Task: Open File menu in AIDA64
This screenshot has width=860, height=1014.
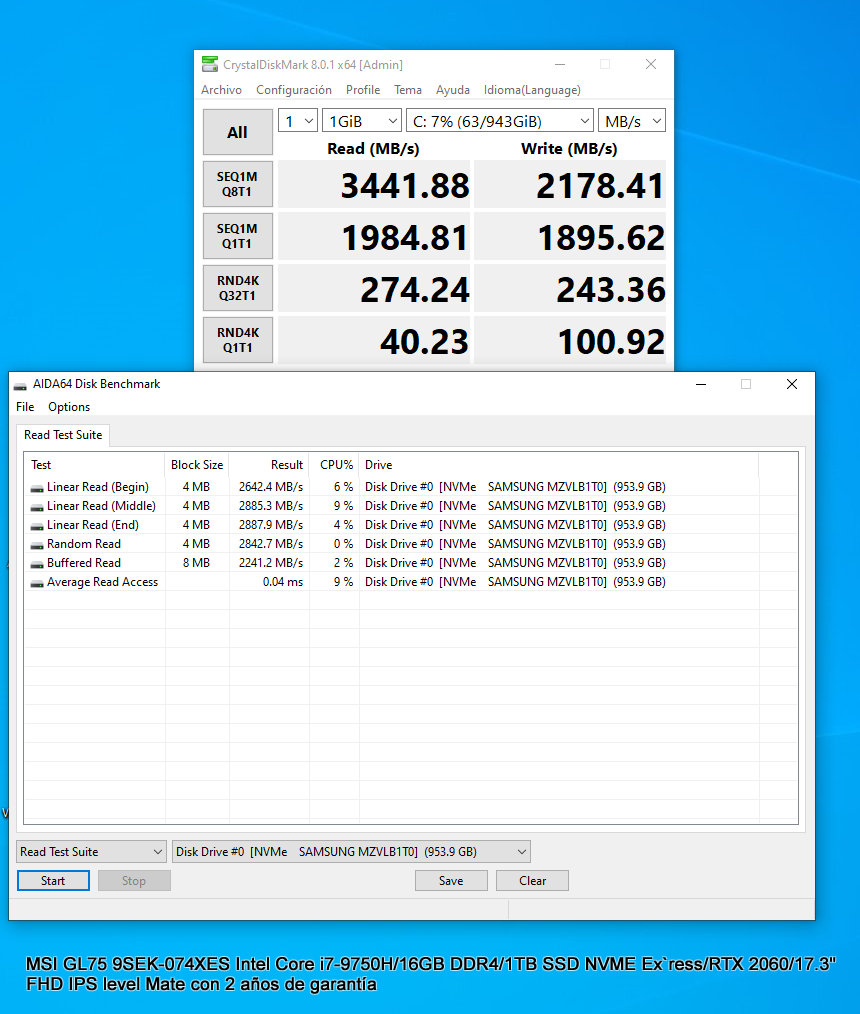Action: click(x=25, y=407)
